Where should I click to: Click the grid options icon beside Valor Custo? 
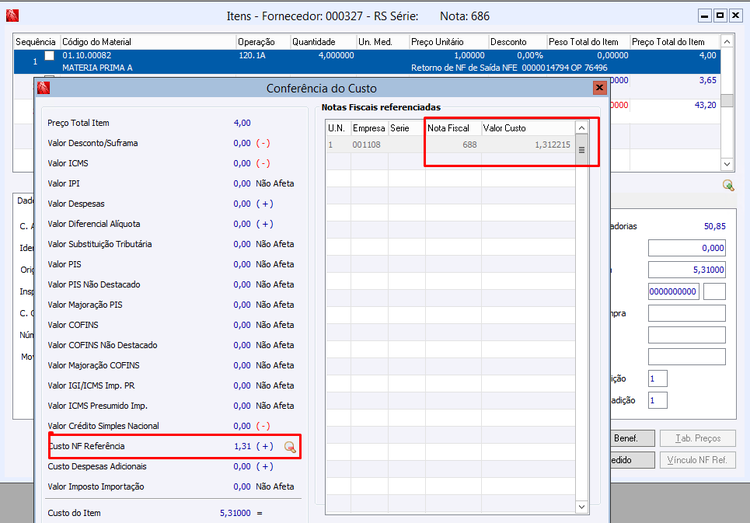581,150
